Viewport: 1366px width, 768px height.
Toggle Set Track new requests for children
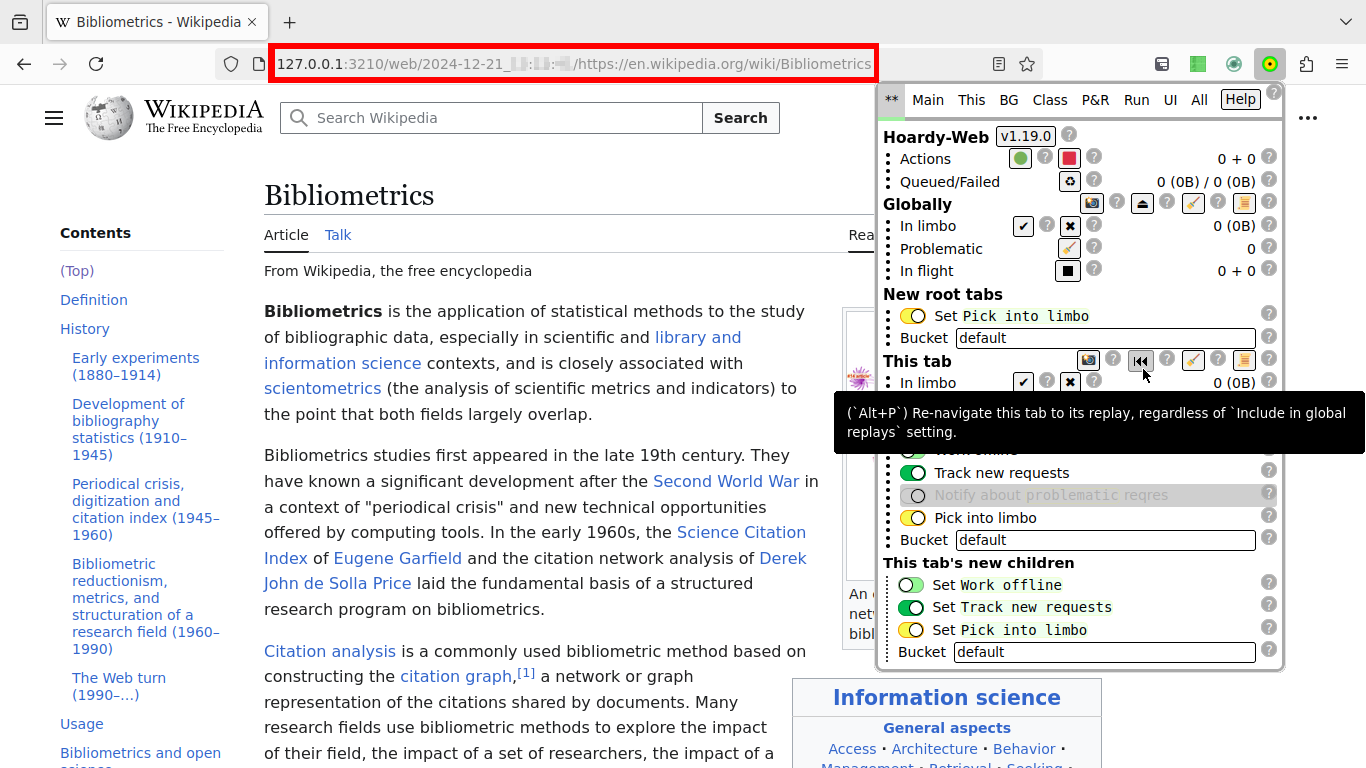click(x=911, y=607)
